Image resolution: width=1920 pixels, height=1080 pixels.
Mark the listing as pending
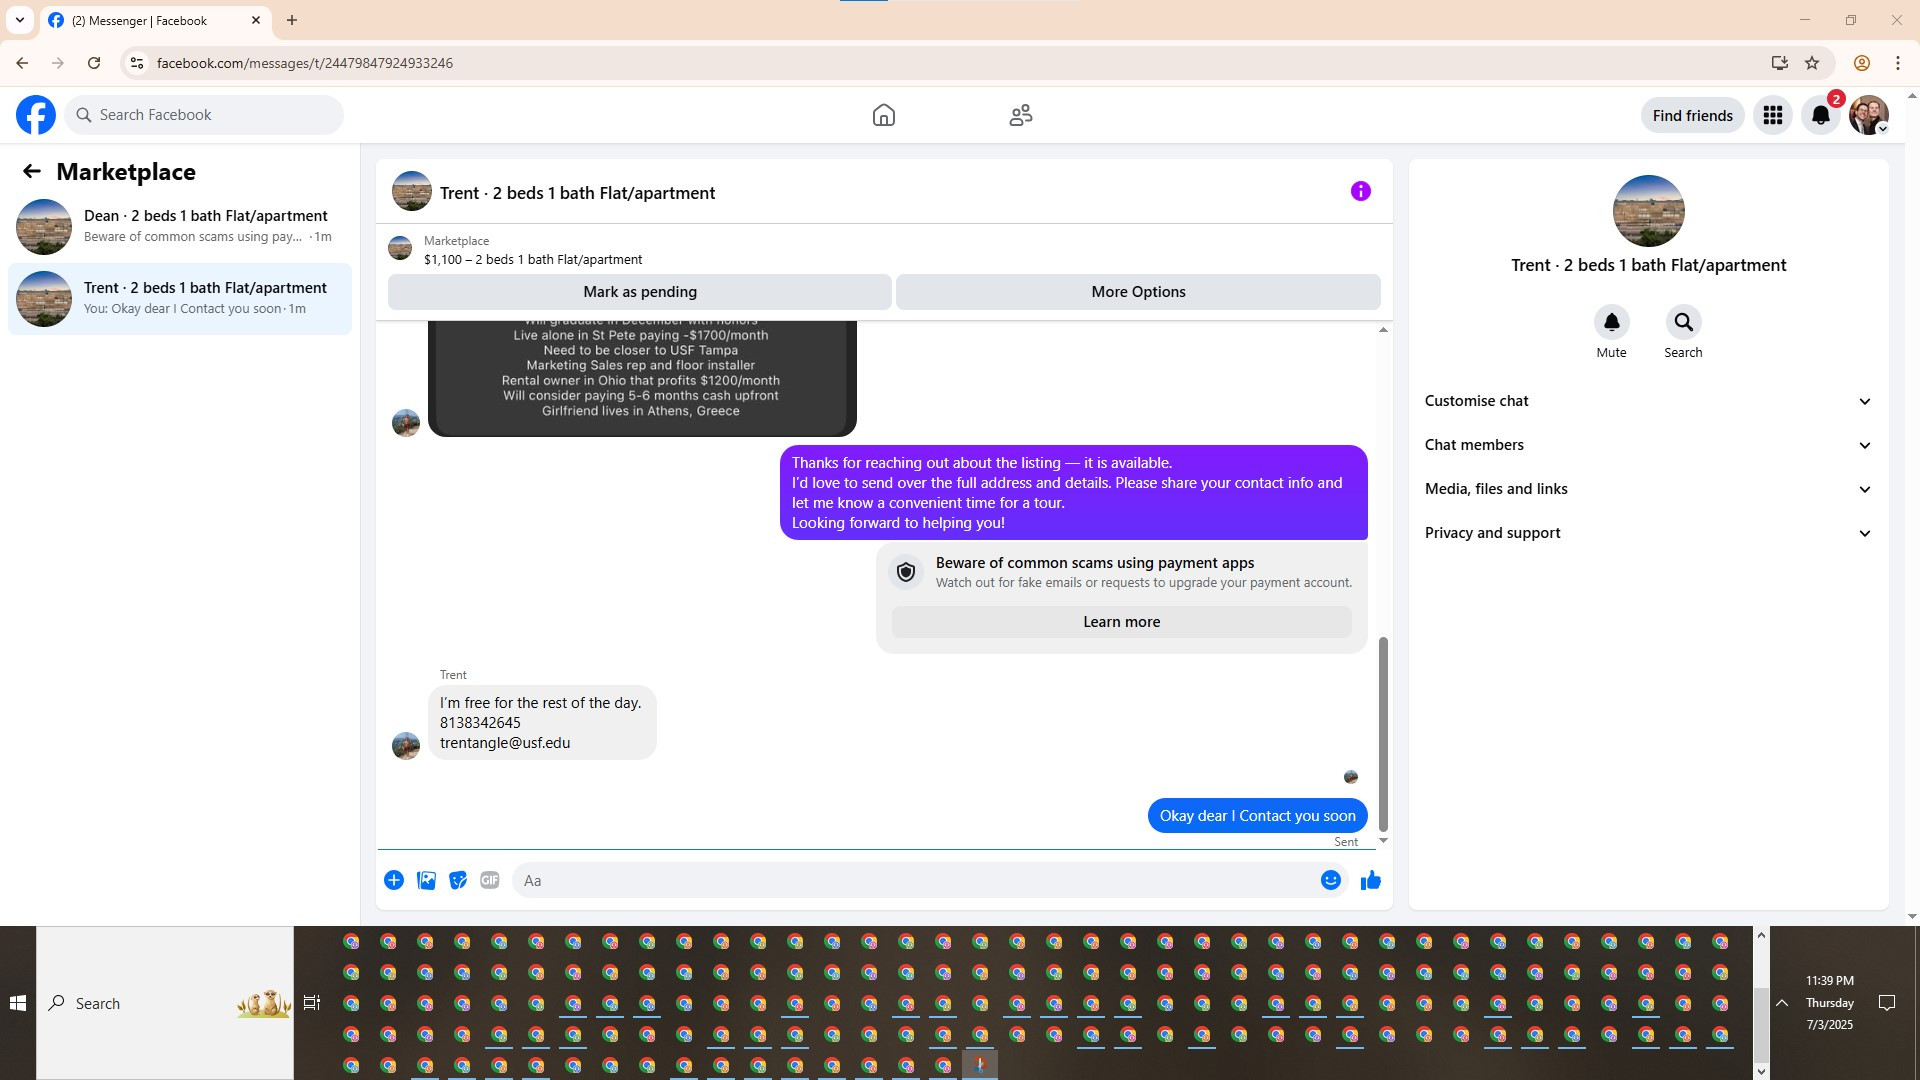639,292
